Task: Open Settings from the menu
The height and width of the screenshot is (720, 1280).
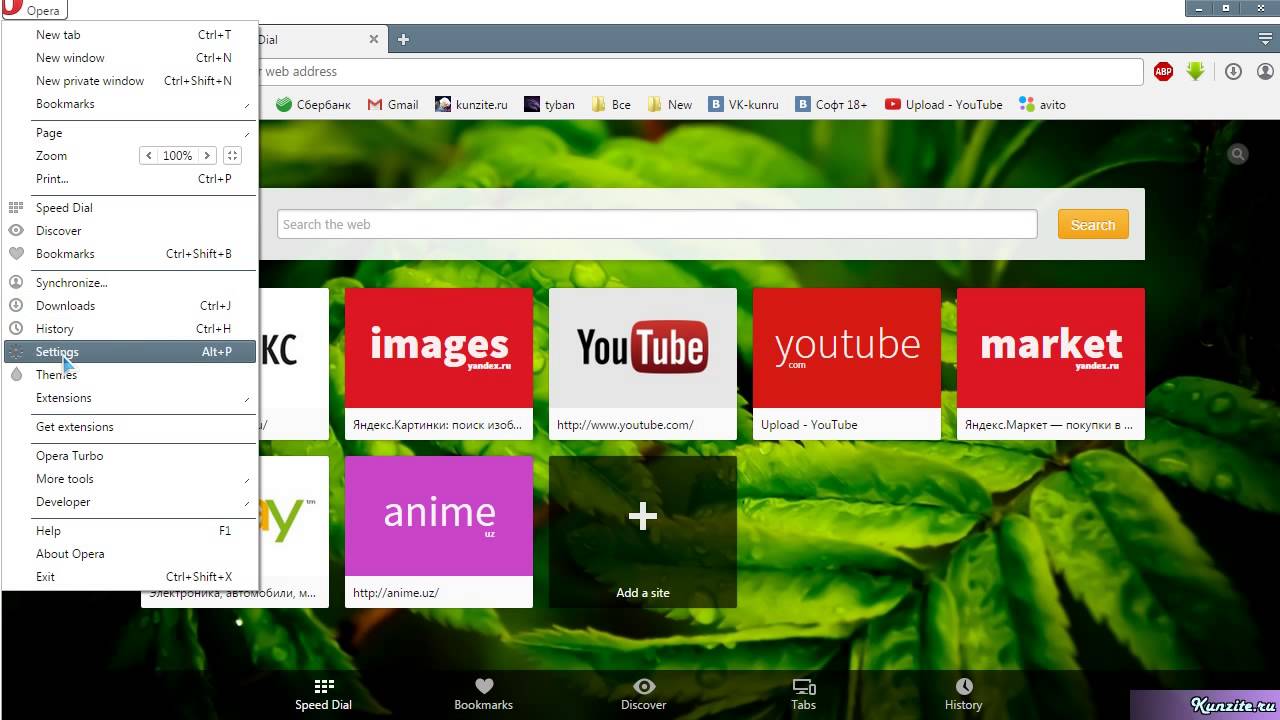Action: tap(130, 352)
